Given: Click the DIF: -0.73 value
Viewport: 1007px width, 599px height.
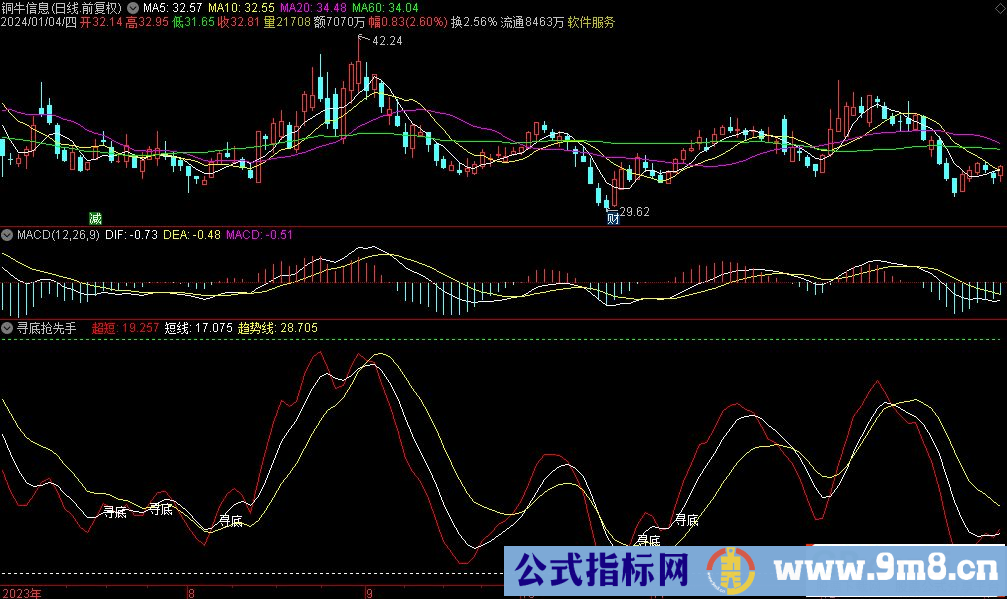Looking at the screenshot, I should point(131,235).
